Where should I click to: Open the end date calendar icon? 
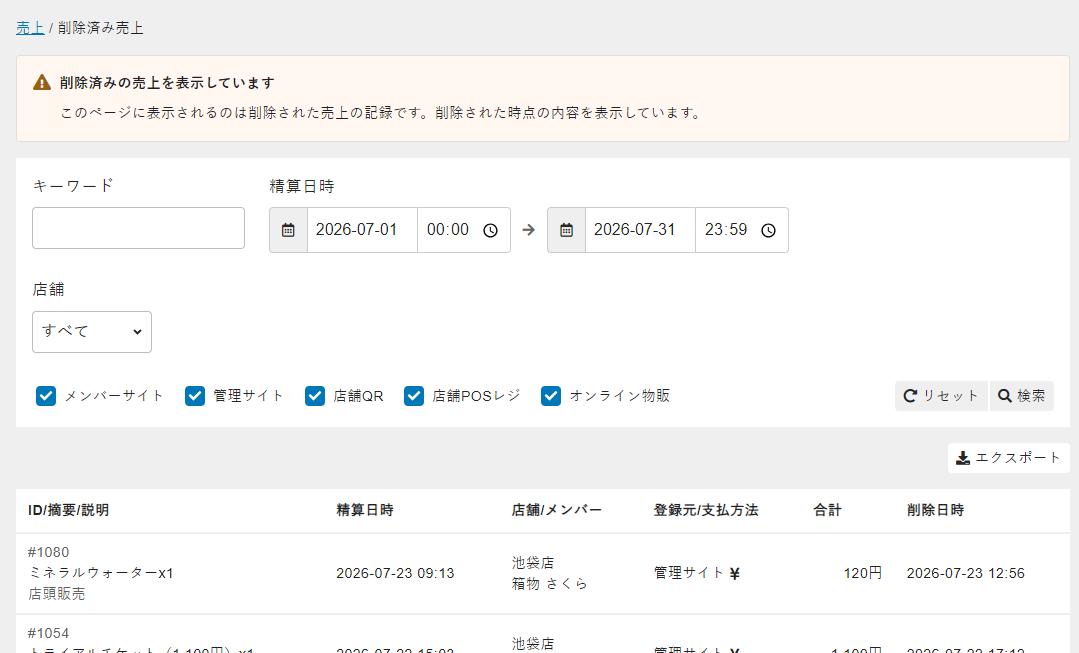[566, 230]
